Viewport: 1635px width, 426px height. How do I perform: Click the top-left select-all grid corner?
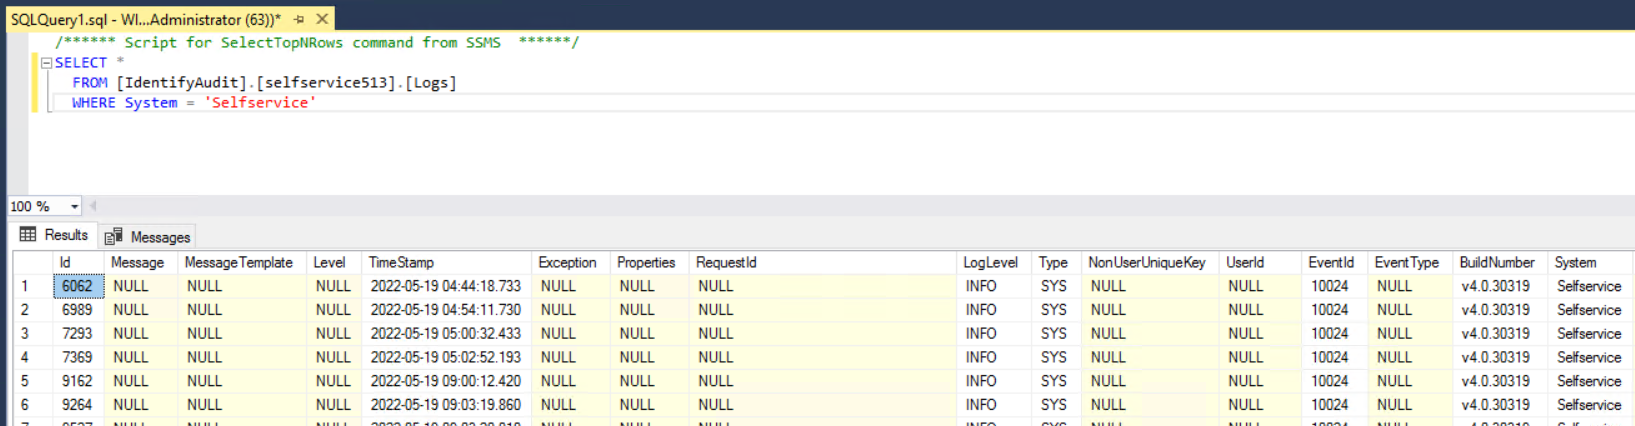pos(32,262)
